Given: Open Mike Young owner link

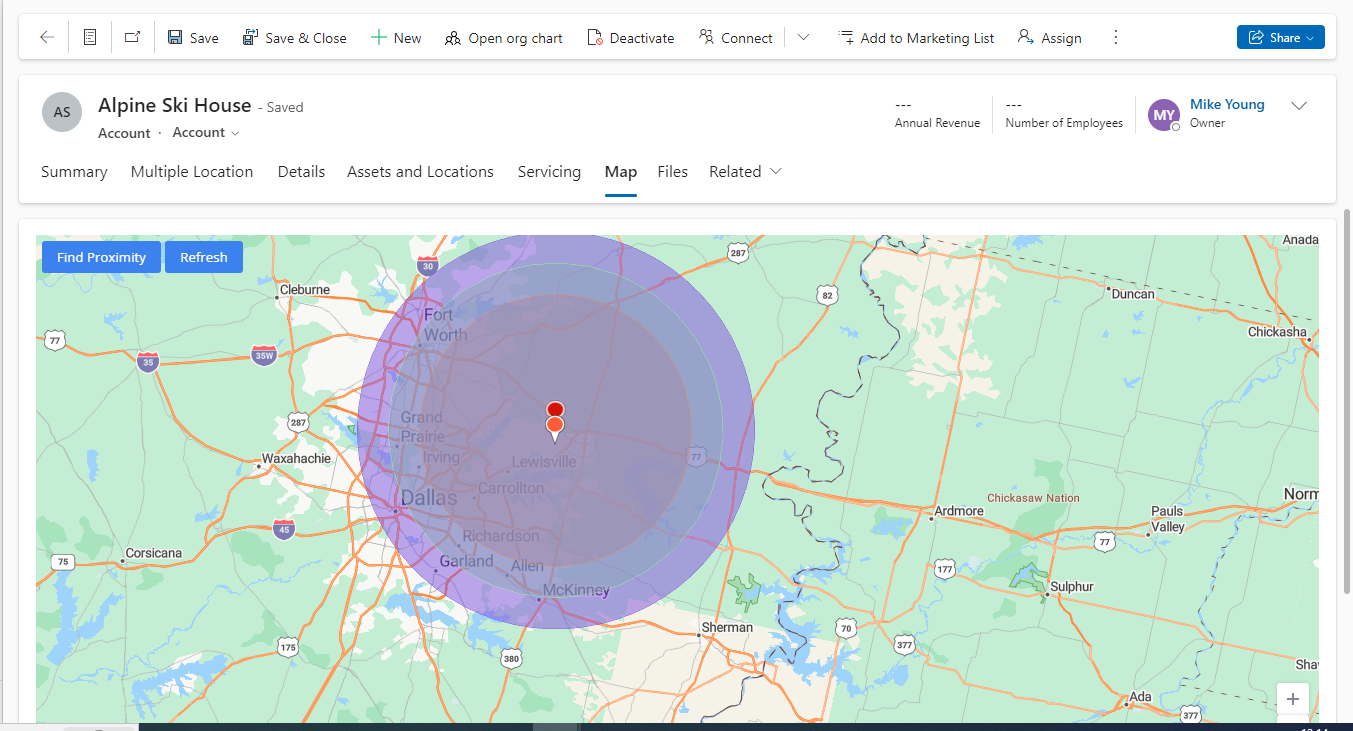Looking at the screenshot, I should 1227,104.
